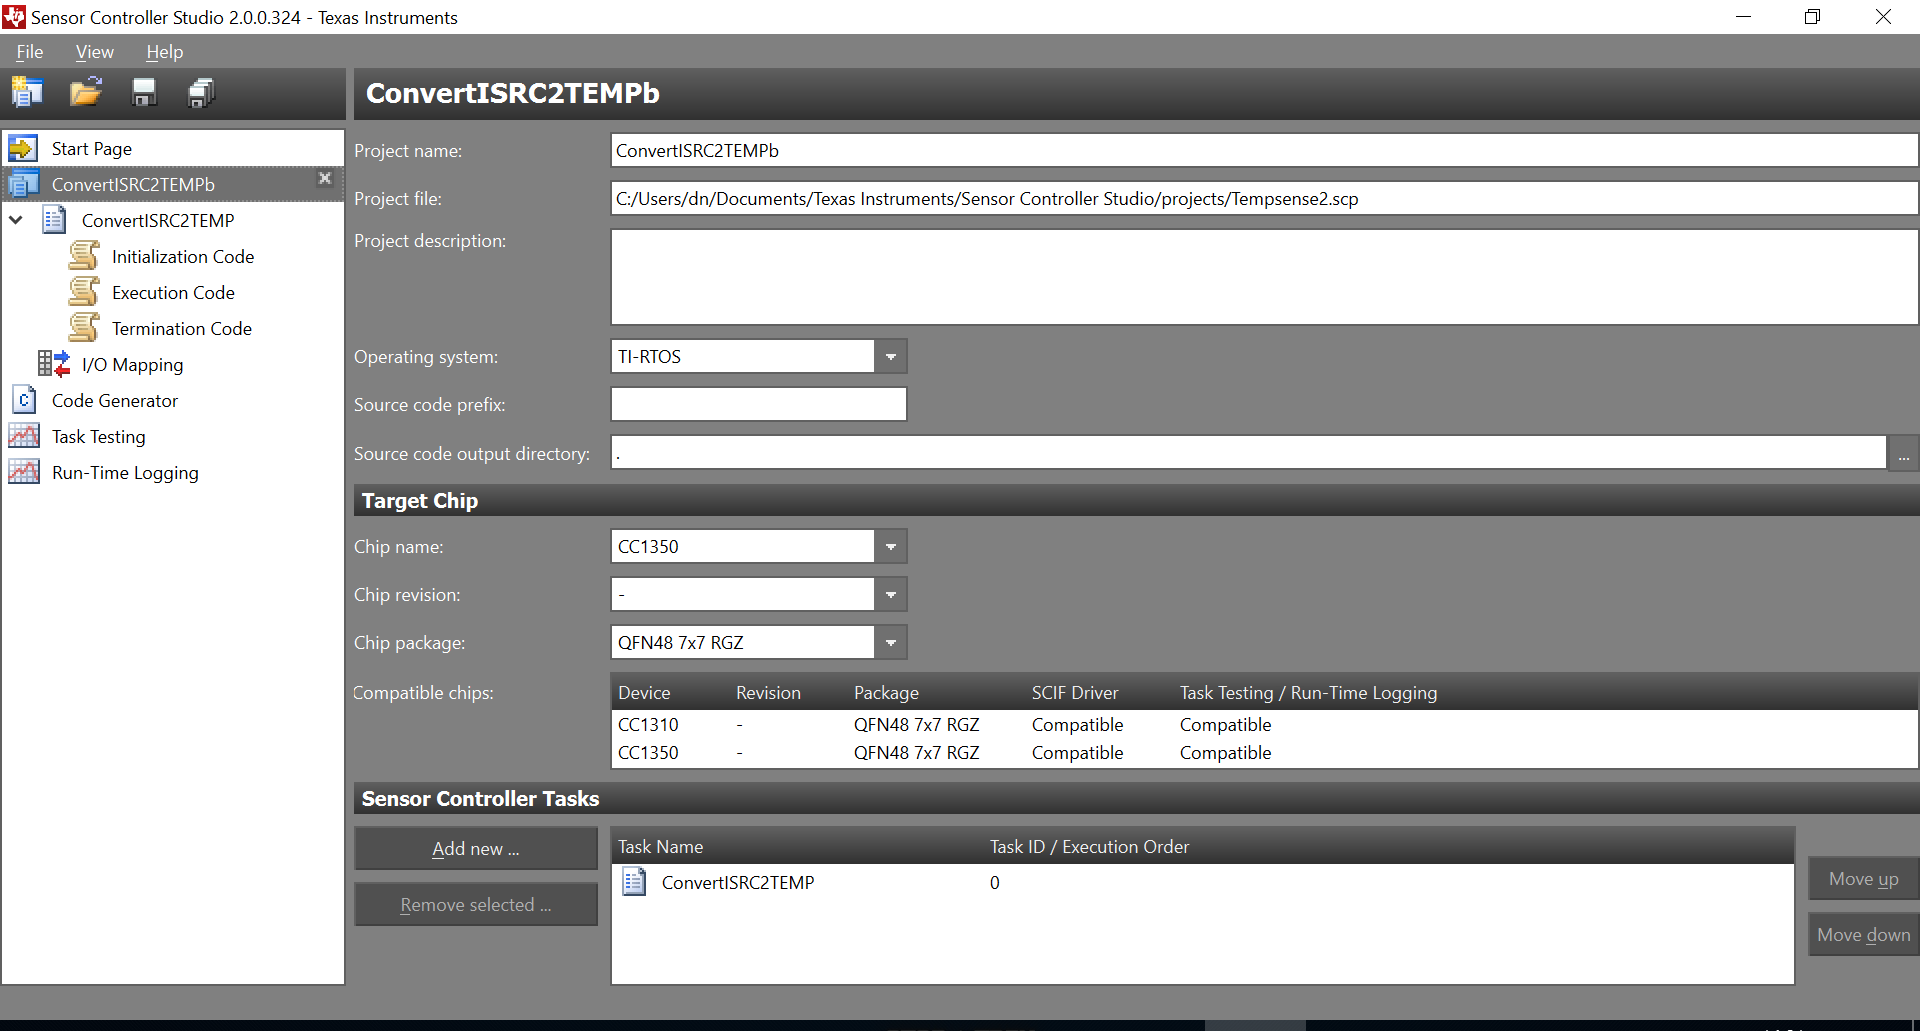
Task: Open the View menu
Action: [95, 52]
